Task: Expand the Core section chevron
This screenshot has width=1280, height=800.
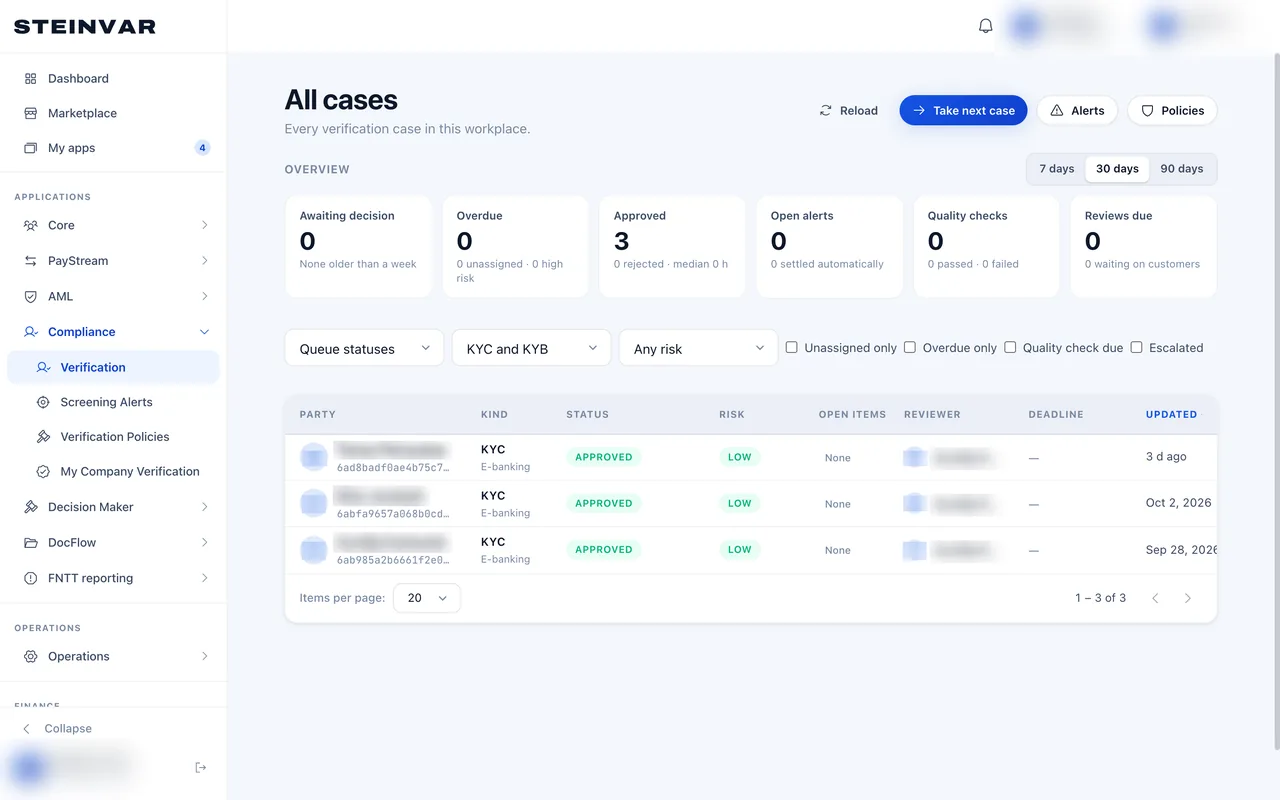Action: tap(204, 225)
